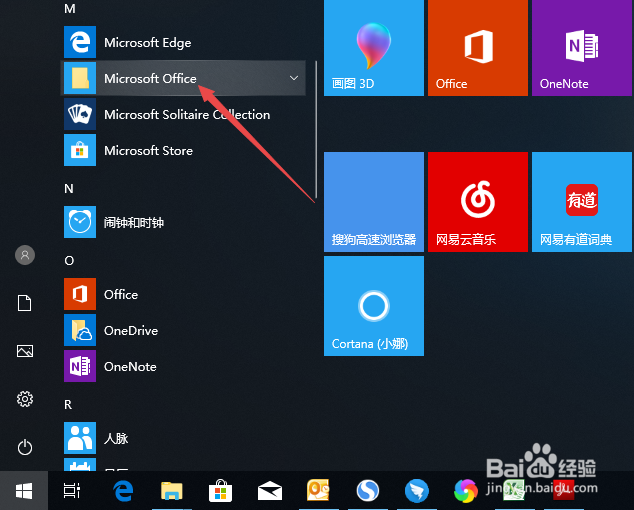Screen dimensions: 634x510
Task: Open the colorful pinwheel app on taskbar
Action: [466, 491]
